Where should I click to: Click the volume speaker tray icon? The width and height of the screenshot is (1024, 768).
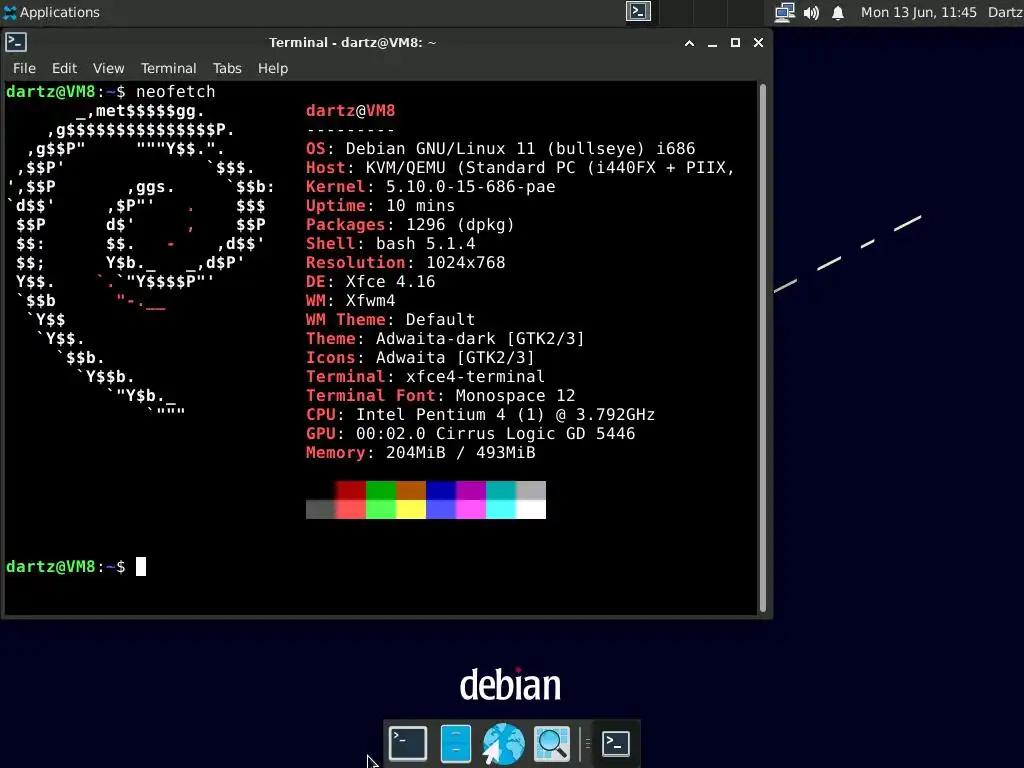click(x=811, y=12)
